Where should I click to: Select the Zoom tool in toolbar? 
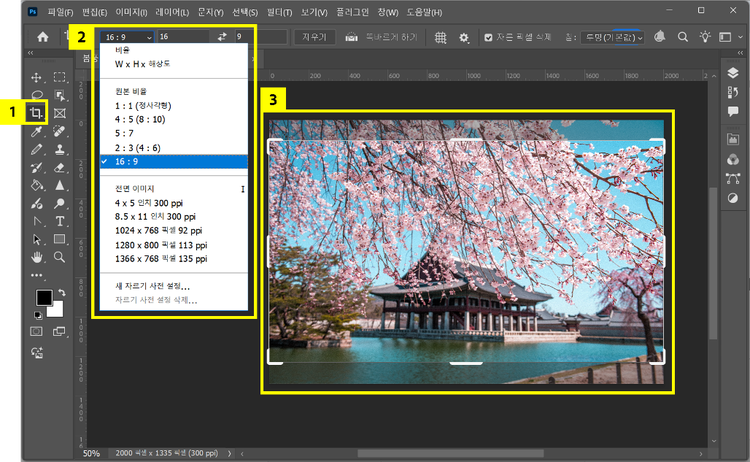point(60,257)
